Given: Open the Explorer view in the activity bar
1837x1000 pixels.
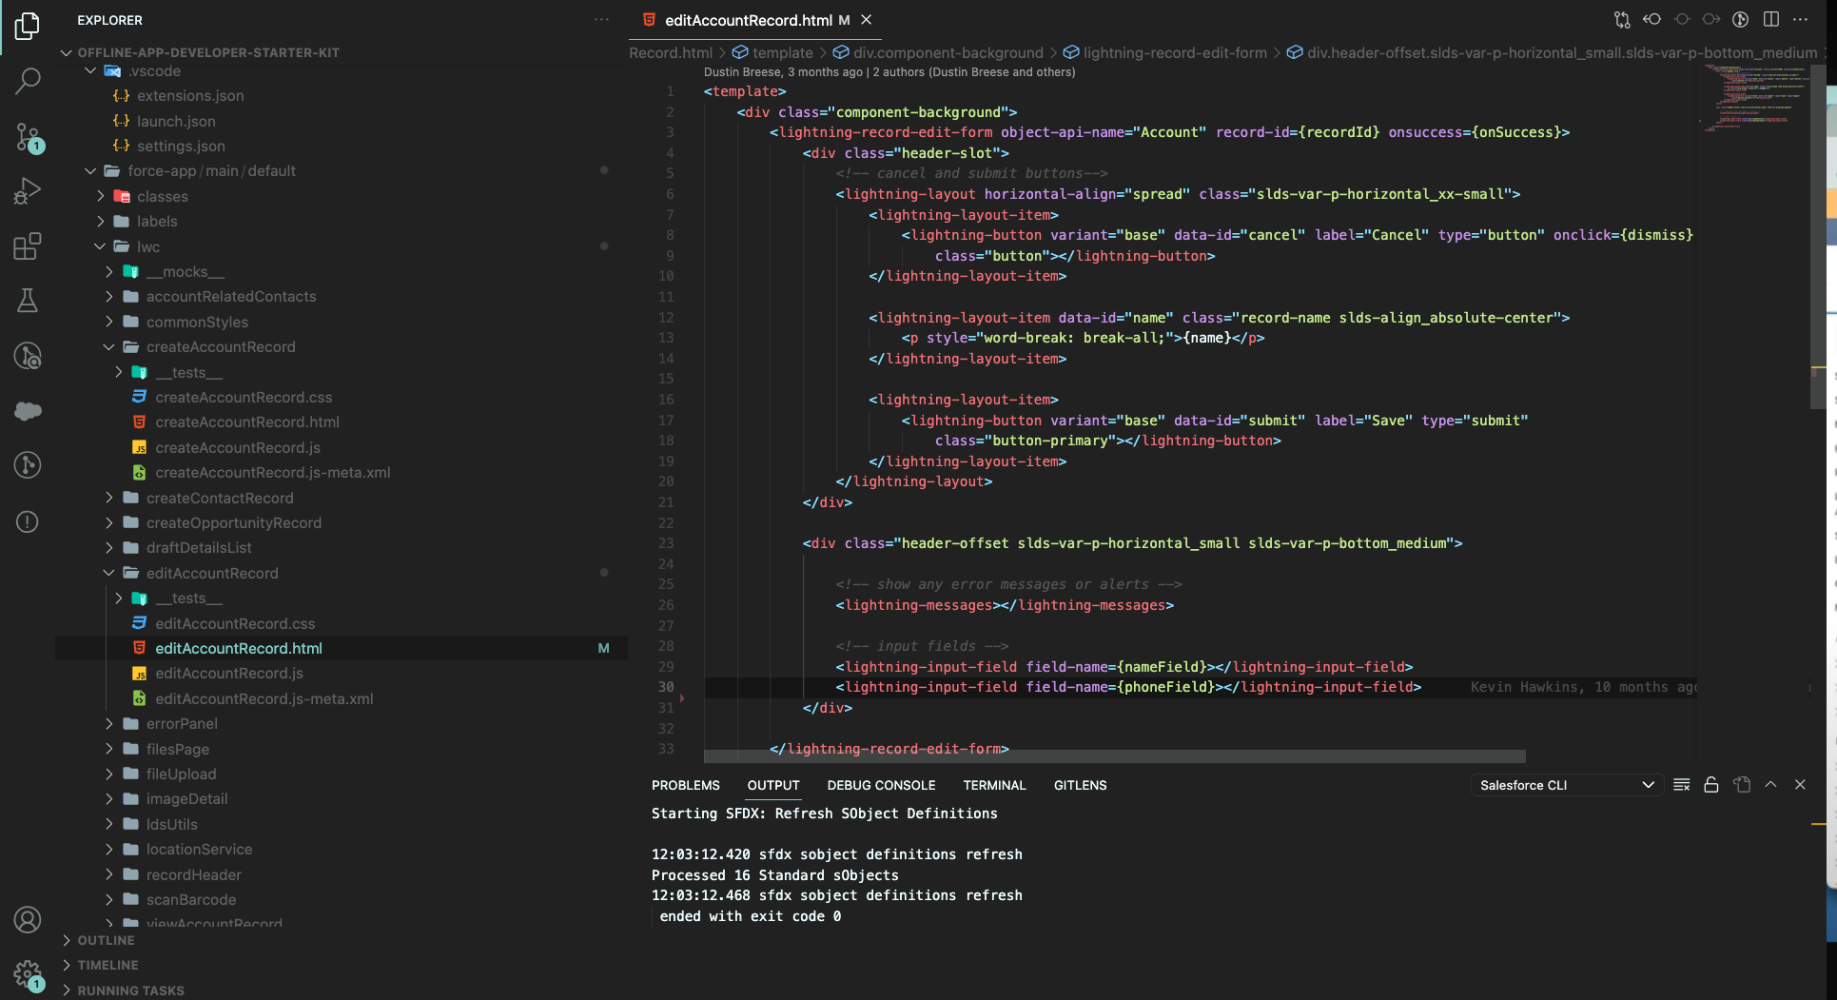Looking at the screenshot, I should [27, 26].
